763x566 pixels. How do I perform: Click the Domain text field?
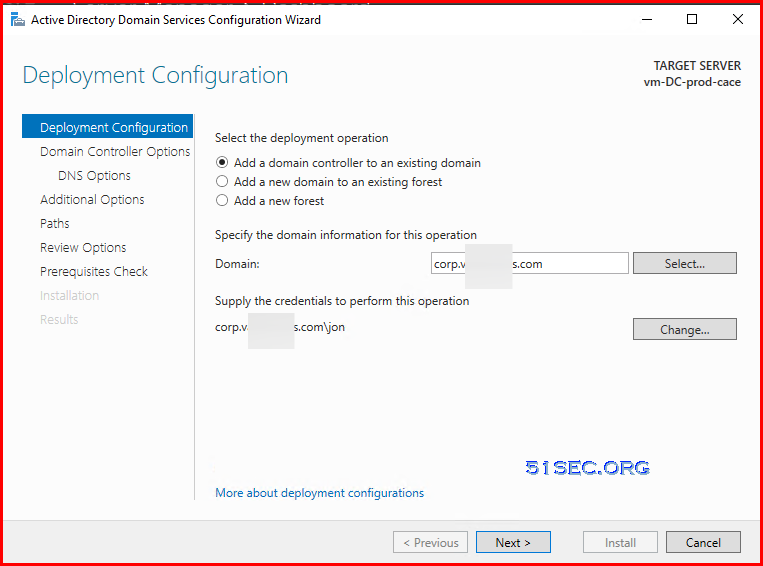pyautogui.click(x=529, y=263)
